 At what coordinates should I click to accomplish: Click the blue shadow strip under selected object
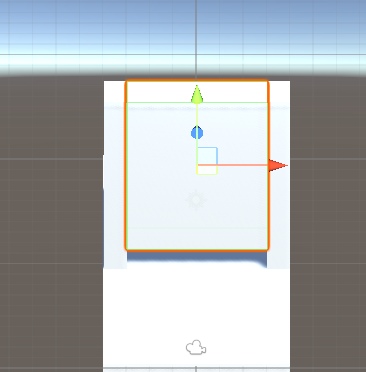197,257
